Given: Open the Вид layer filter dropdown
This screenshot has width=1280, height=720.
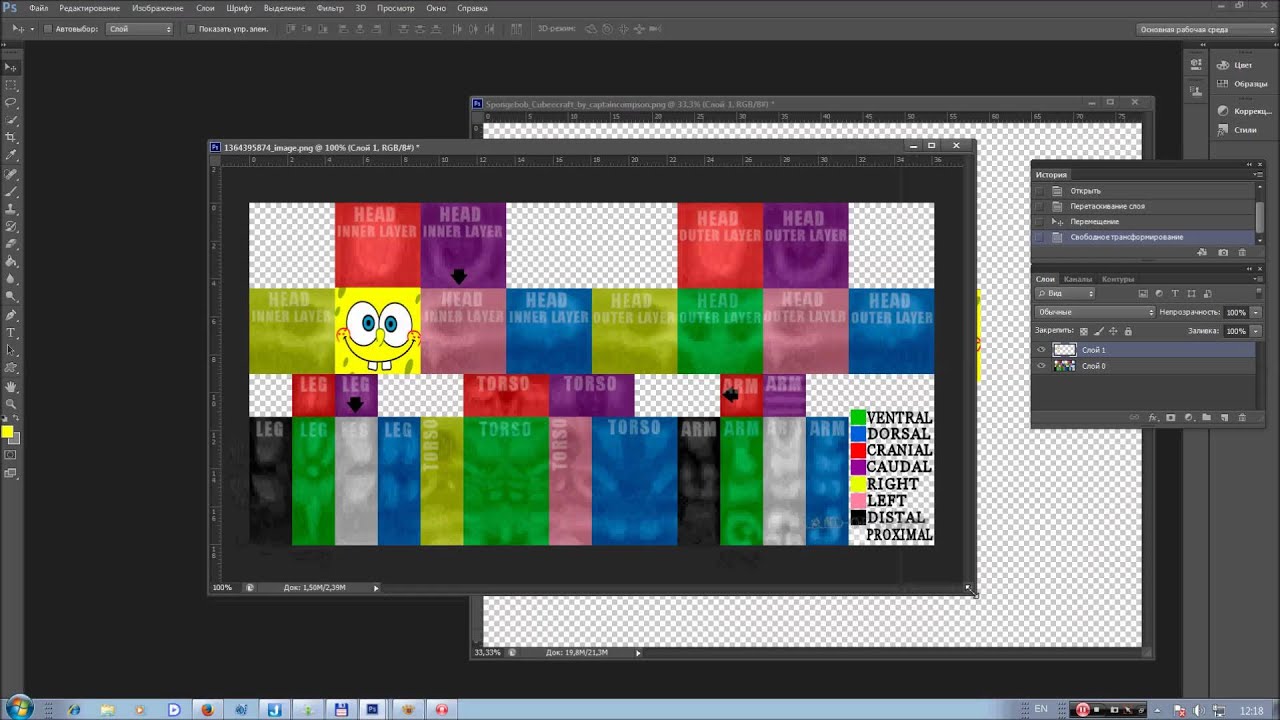Looking at the screenshot, I should (x=1064, y=294).
